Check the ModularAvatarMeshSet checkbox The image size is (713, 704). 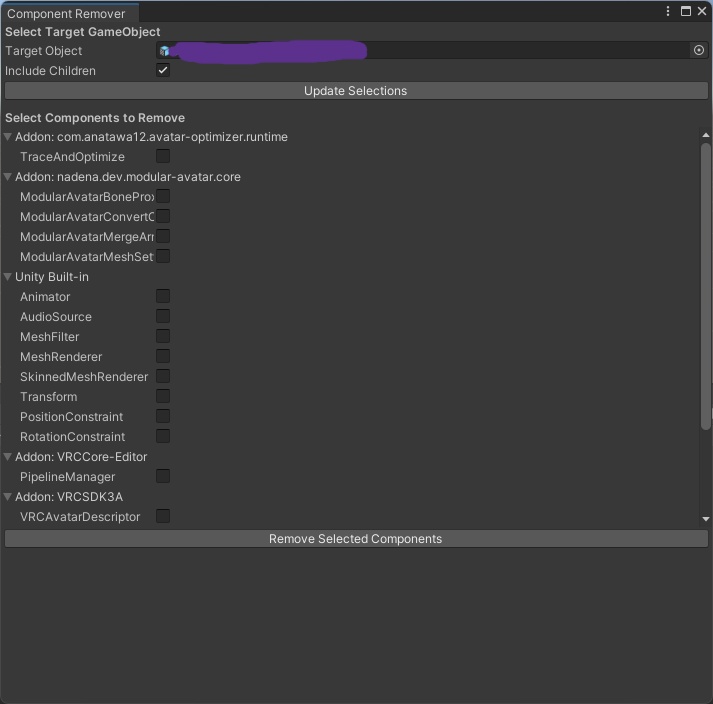163,256
